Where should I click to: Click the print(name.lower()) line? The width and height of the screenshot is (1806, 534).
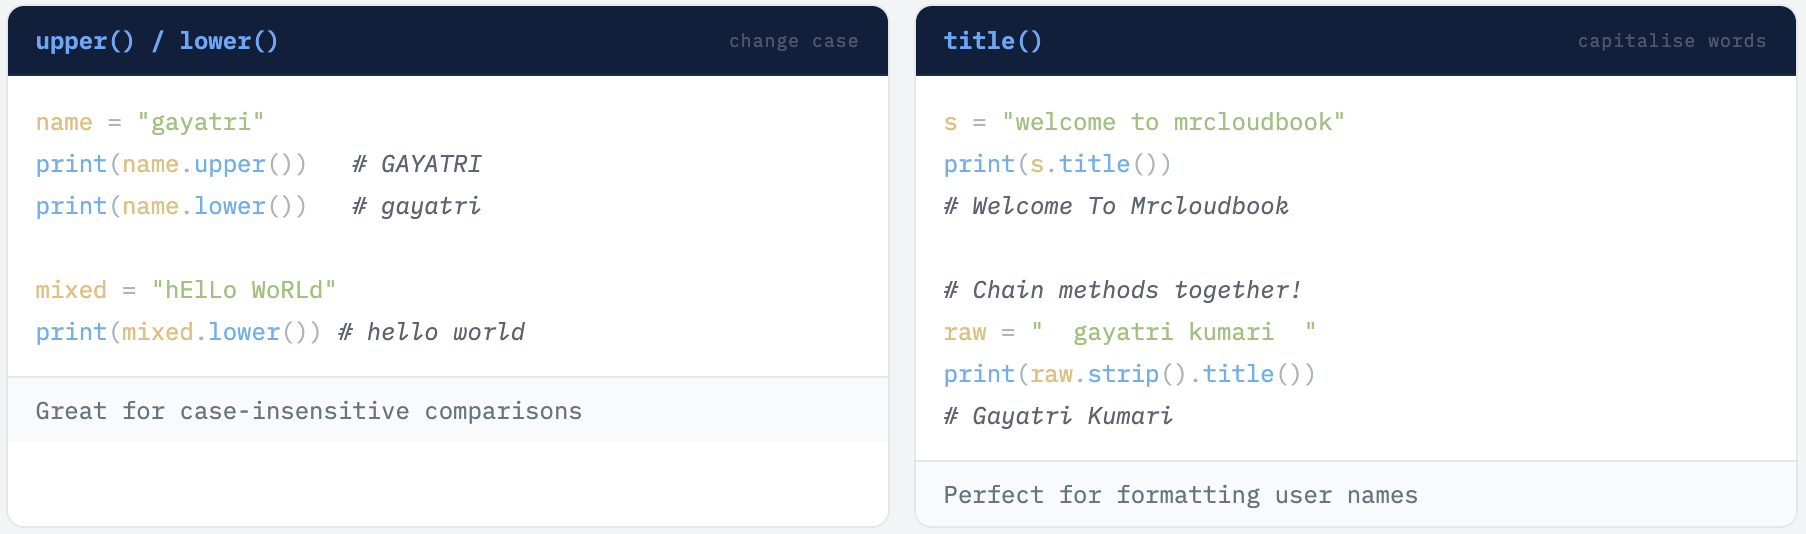[171, 206]
